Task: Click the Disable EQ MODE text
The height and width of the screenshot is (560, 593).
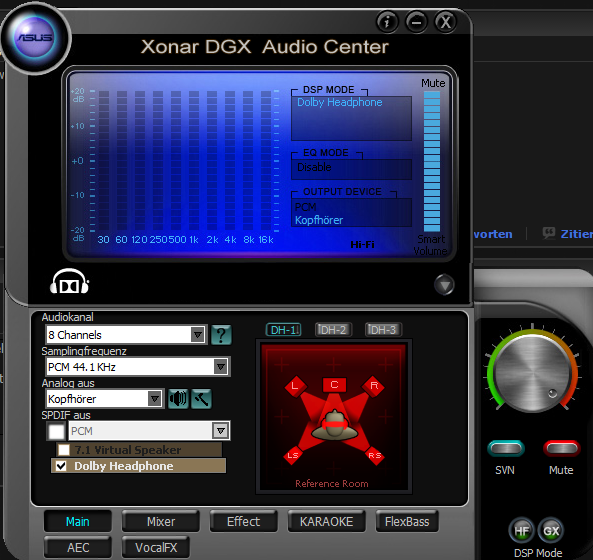Action: [x=314, y=167]
